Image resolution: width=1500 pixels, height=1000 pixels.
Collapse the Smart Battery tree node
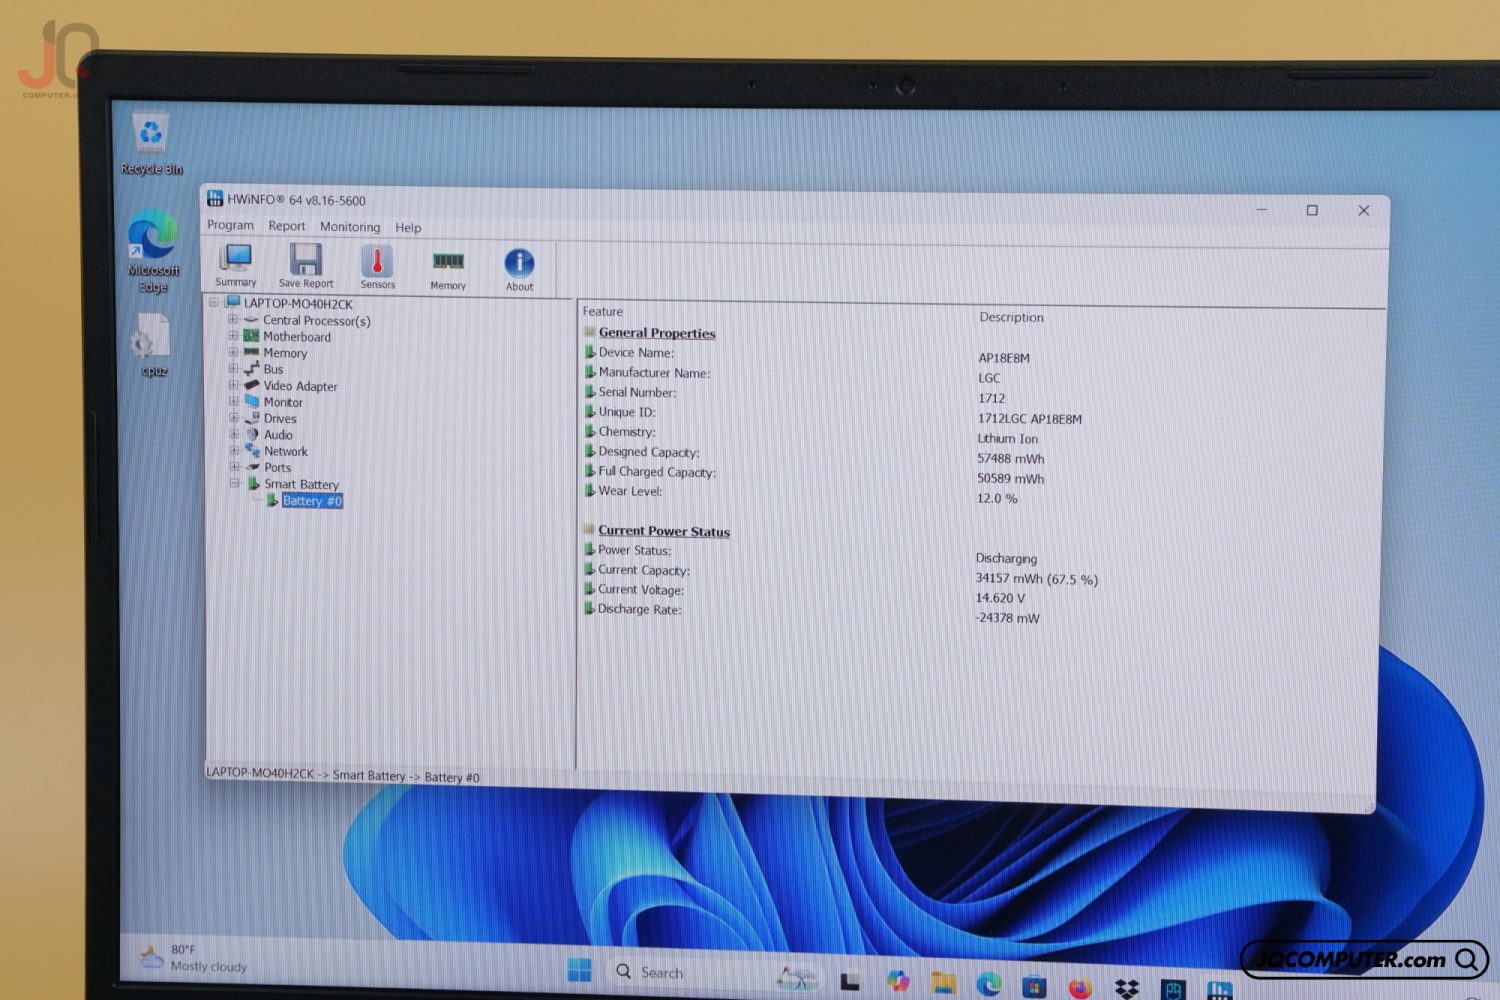235,483
